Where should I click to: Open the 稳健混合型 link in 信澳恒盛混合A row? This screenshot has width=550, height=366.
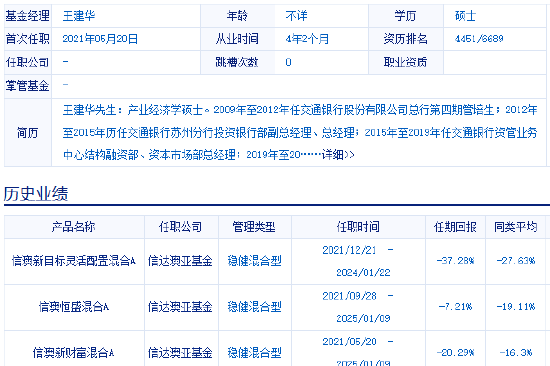(255, 307)
